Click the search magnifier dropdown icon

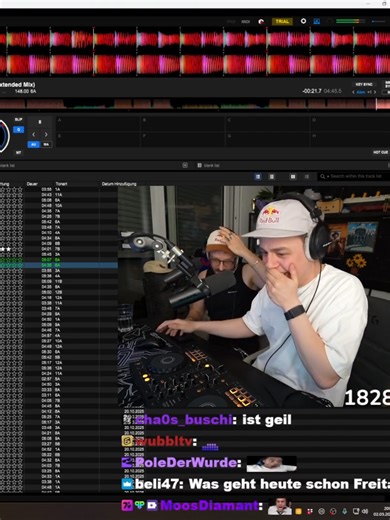pos(323,176)
